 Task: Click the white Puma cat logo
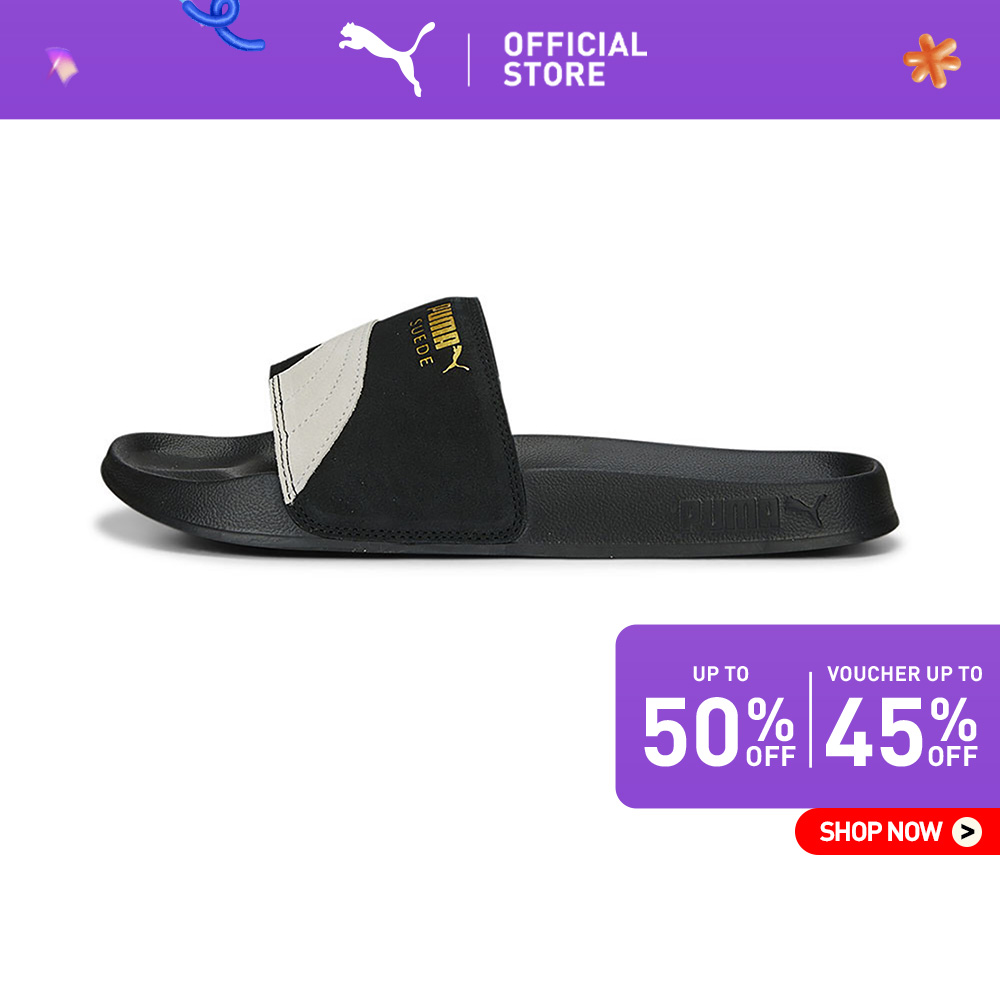(x=387, y=58)
